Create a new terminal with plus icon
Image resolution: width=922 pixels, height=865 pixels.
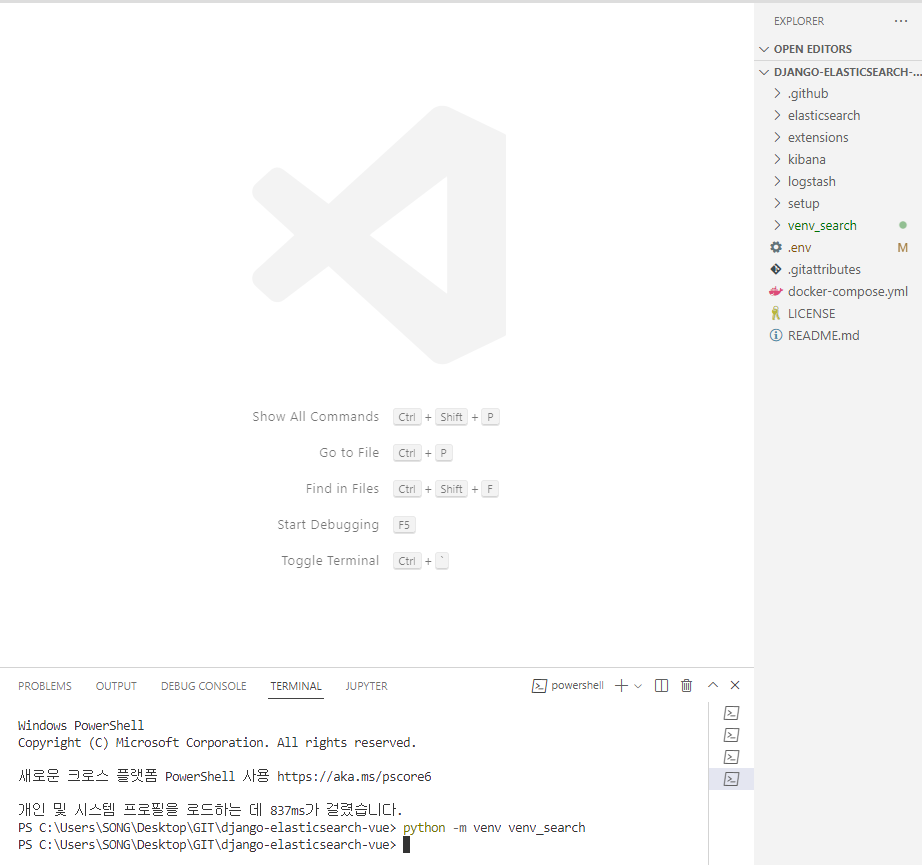point(622,686)
